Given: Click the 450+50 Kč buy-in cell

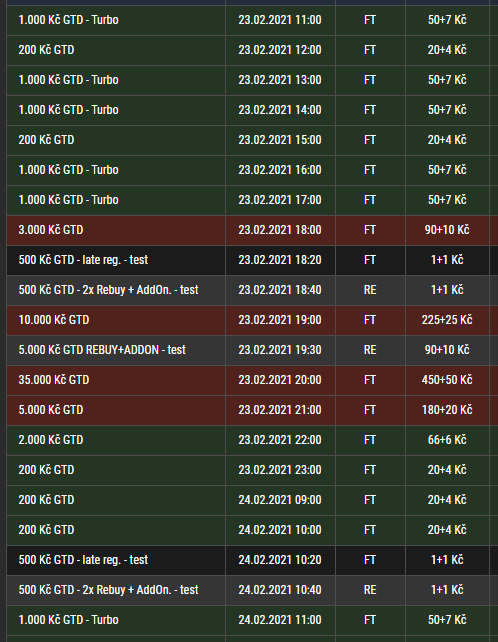Looking at the screenshot, I should (x=447, y=380).
